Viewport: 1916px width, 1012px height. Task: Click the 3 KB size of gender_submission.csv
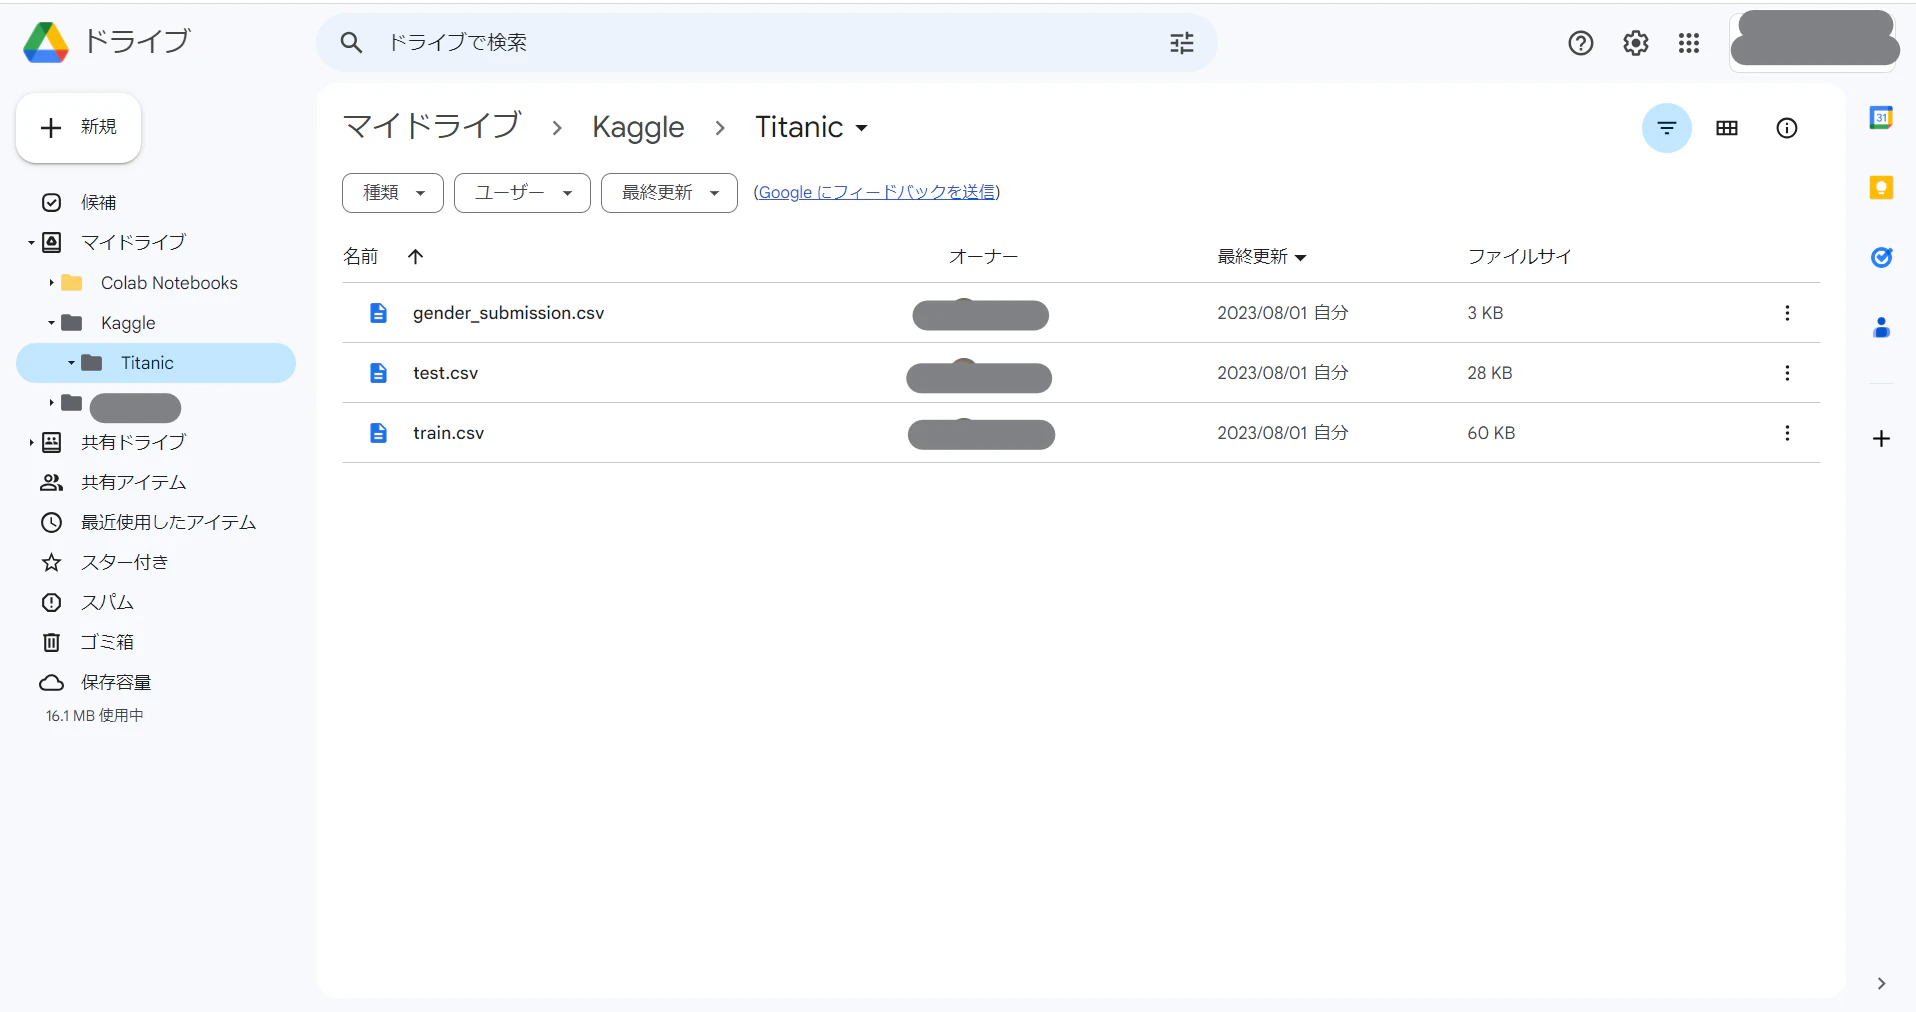point(1485,313)
